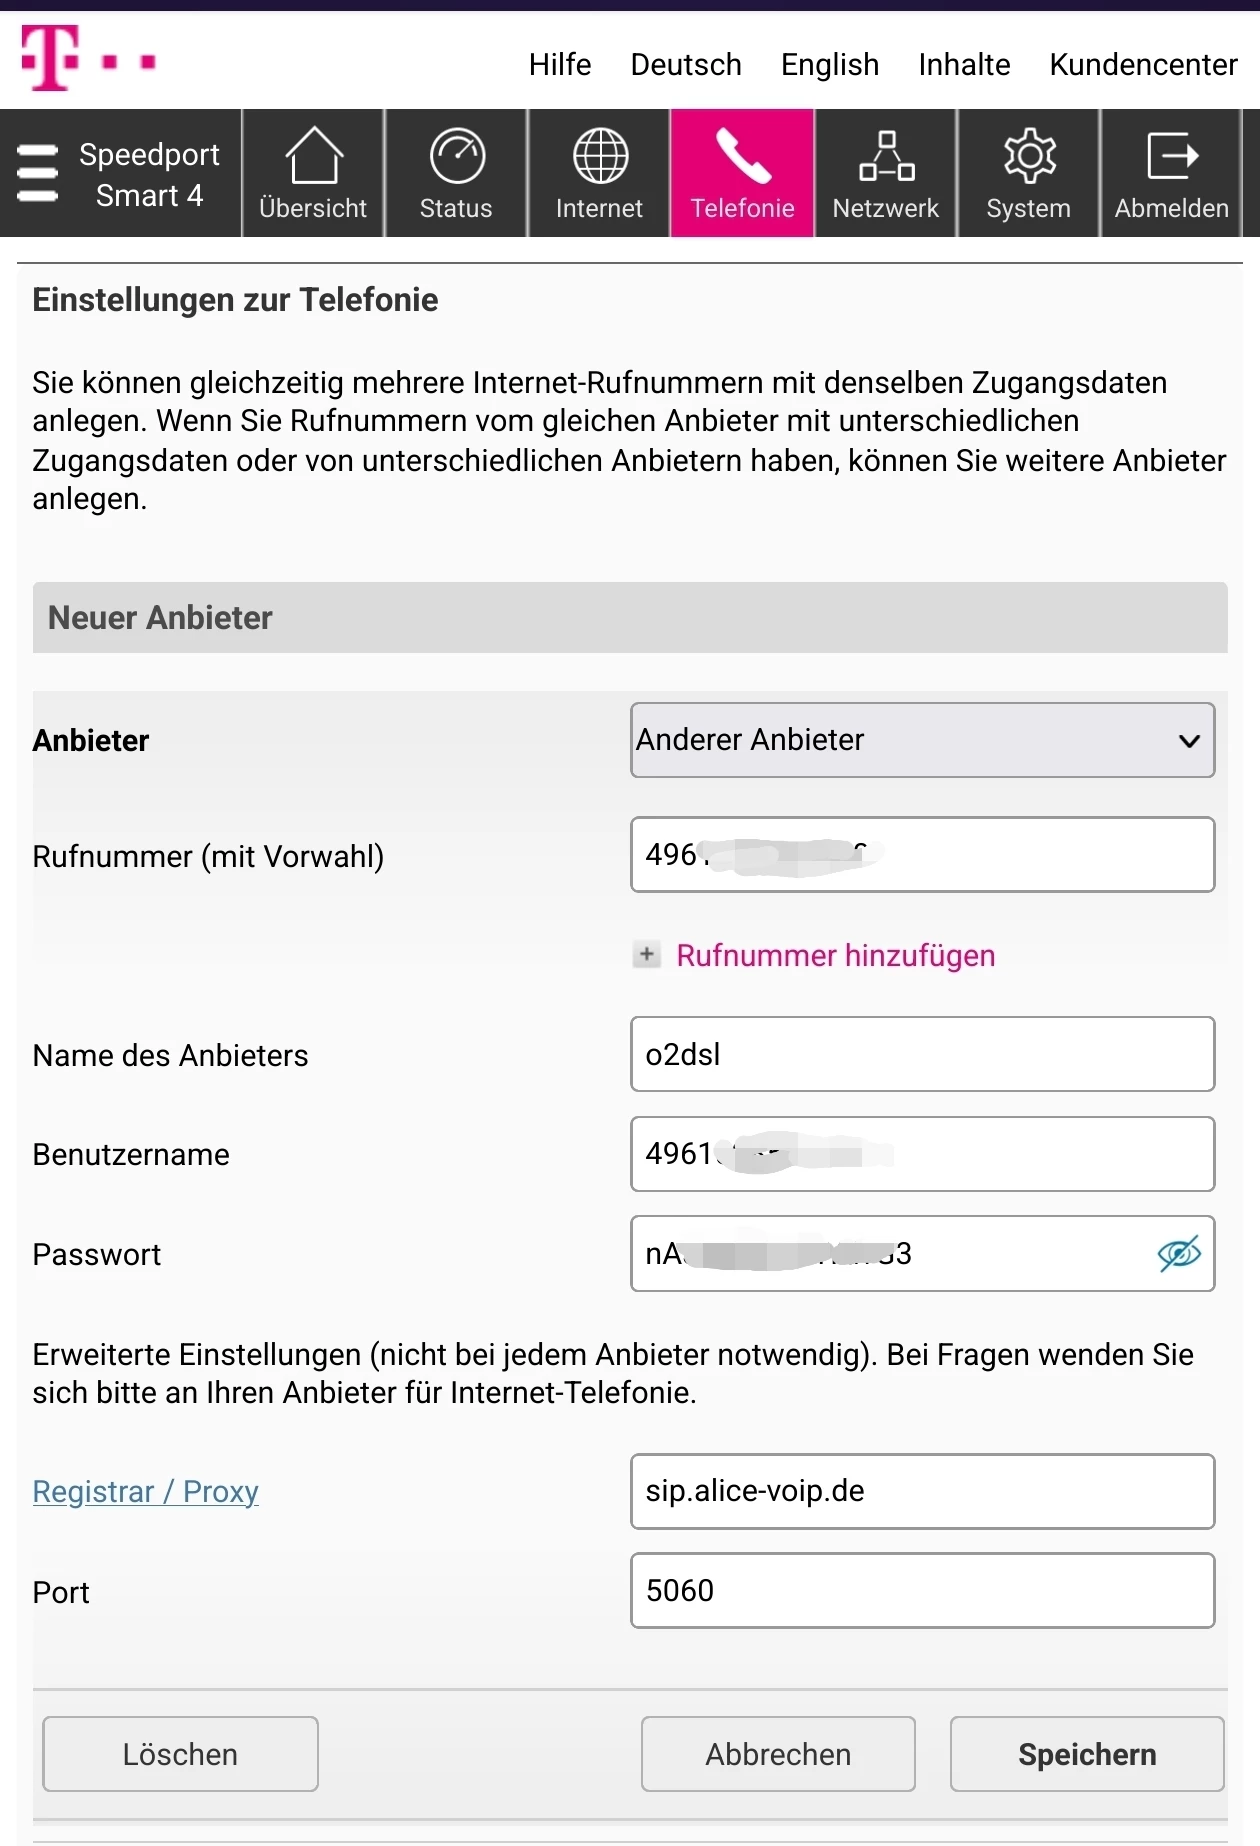Open Netzwerk network icon section
This screenshot has height=1846, width=1260.
pyautogui.click(x=886, y=157)
